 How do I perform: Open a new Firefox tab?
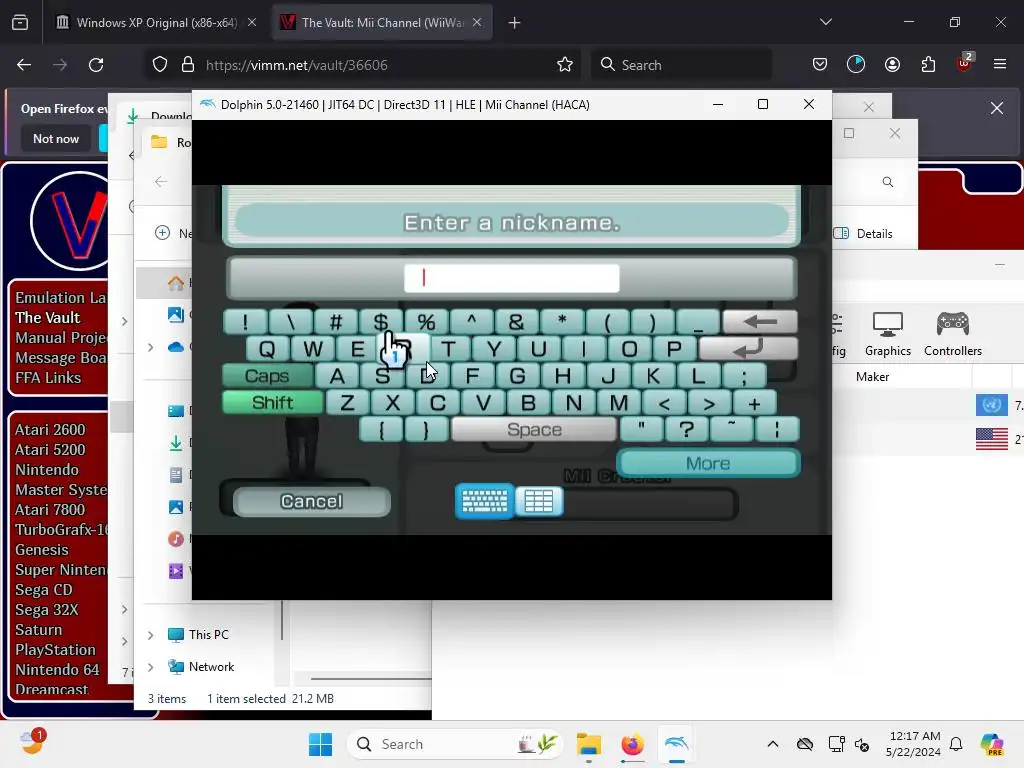(515, 23)
